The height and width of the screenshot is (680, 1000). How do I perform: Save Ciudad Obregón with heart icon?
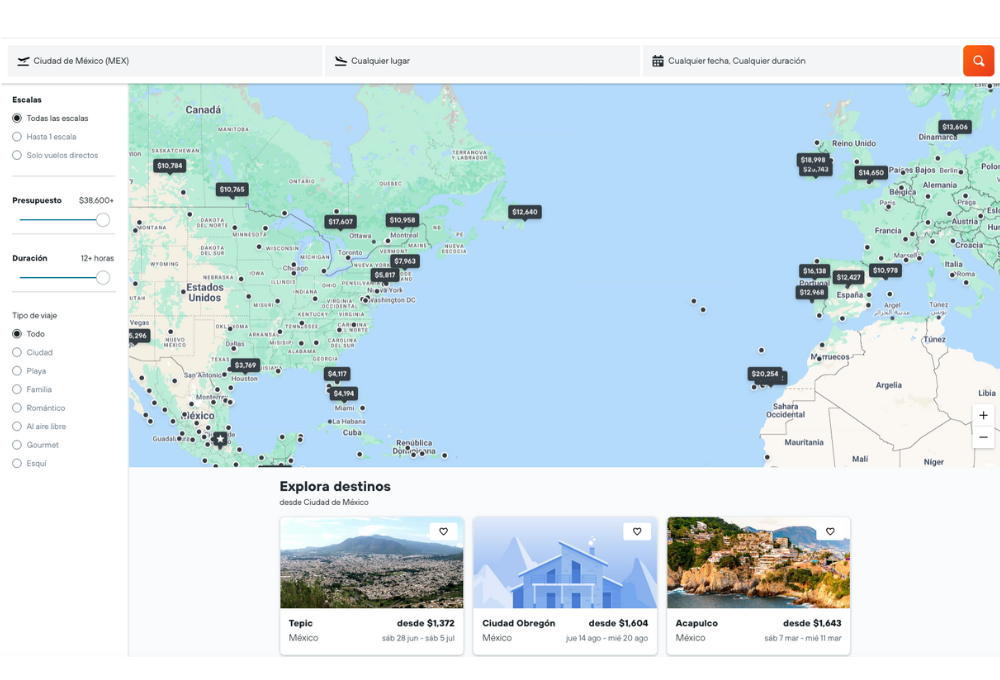tap(637, 532)
